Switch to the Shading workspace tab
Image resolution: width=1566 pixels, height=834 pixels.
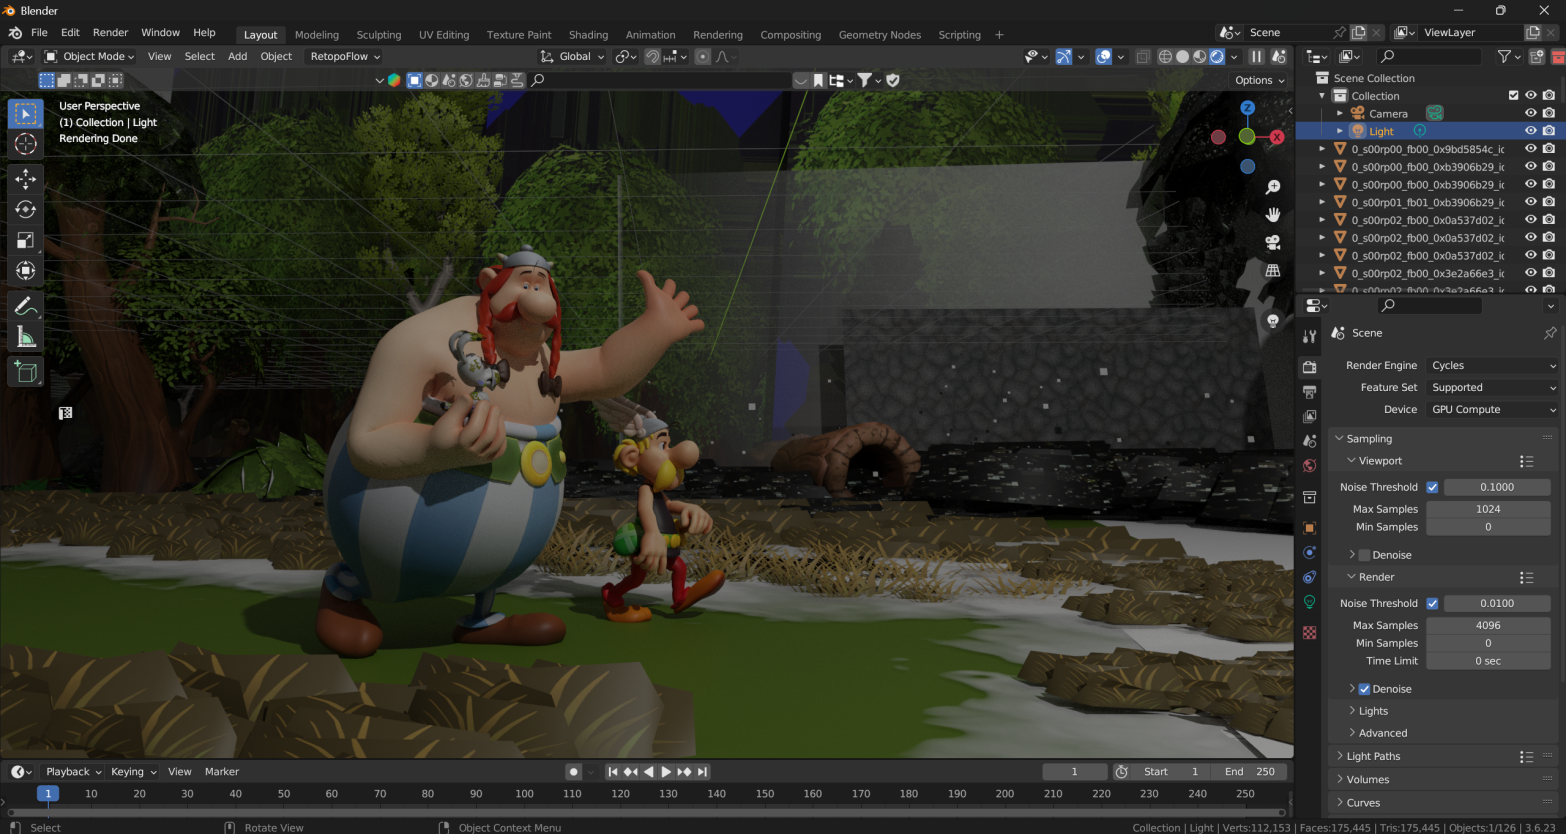click(x=588, y=35)
